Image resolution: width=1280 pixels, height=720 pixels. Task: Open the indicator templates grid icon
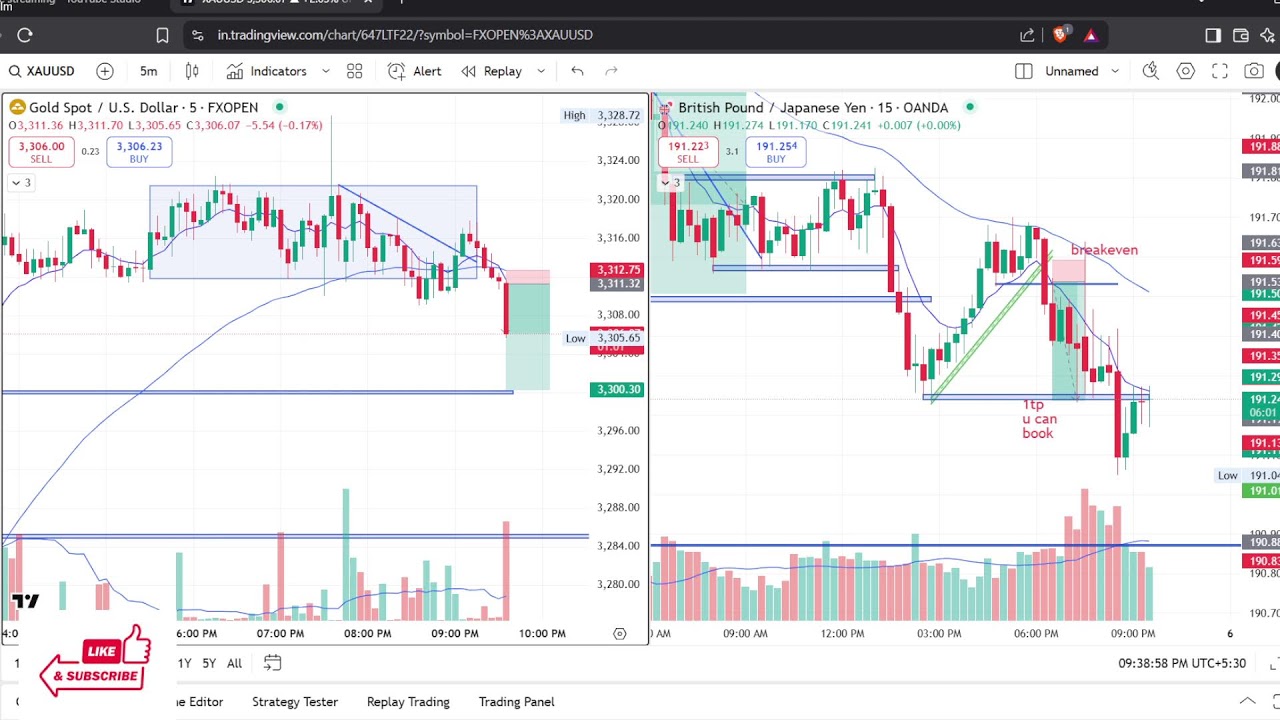(354, 71)
